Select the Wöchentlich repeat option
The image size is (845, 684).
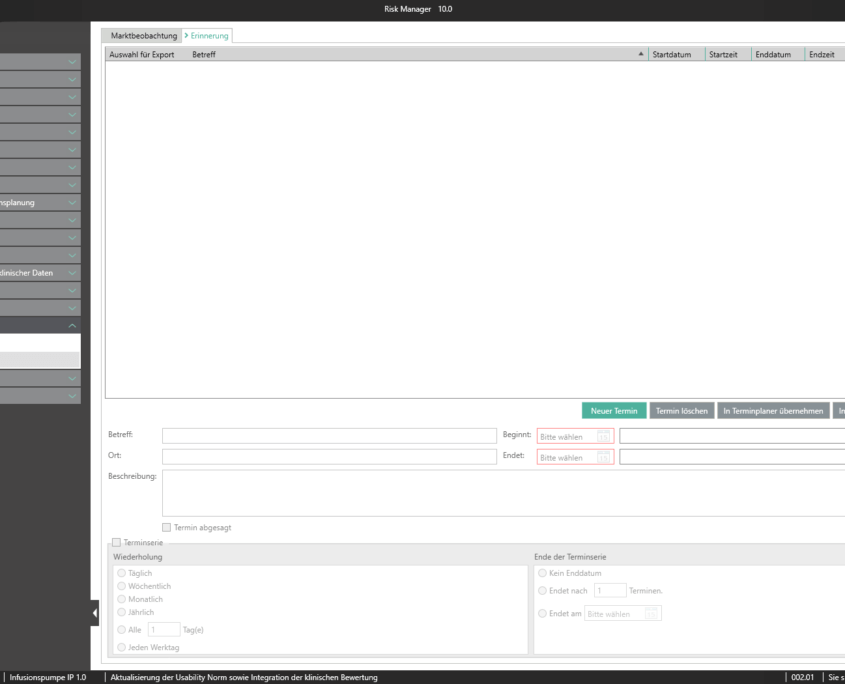point(122,586)
